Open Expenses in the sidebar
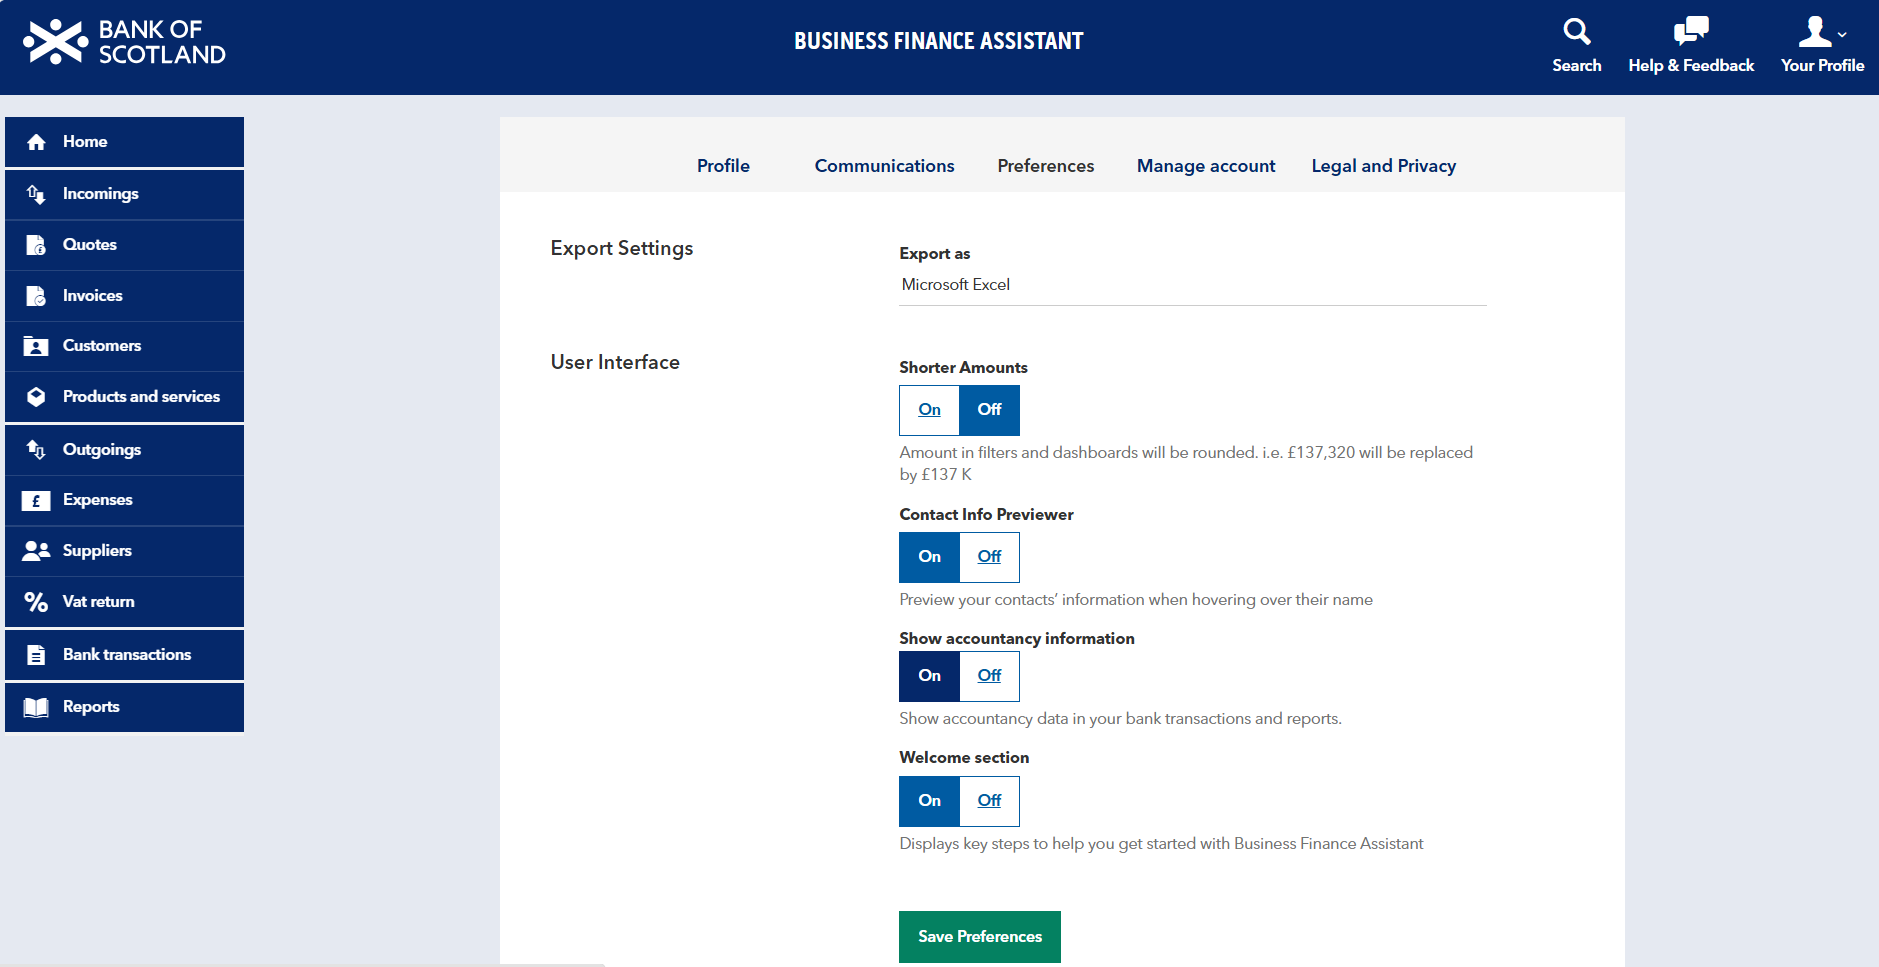Viewport: 1879px width, 967px height. pyautogui.click(x=124, y=500)
